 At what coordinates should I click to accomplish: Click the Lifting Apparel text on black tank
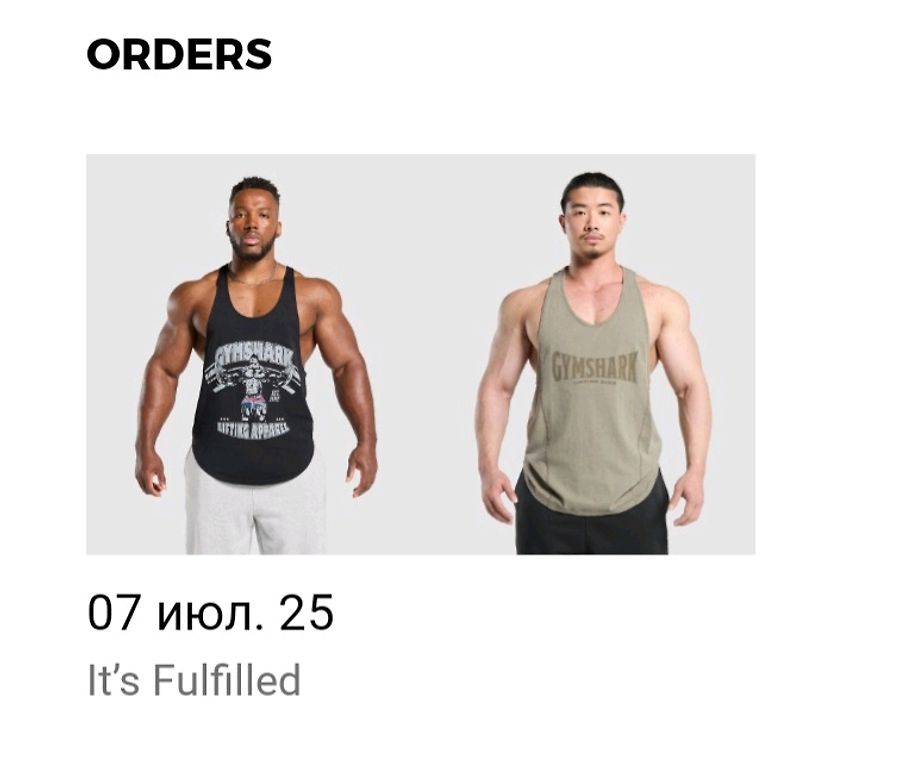(253, 430)
